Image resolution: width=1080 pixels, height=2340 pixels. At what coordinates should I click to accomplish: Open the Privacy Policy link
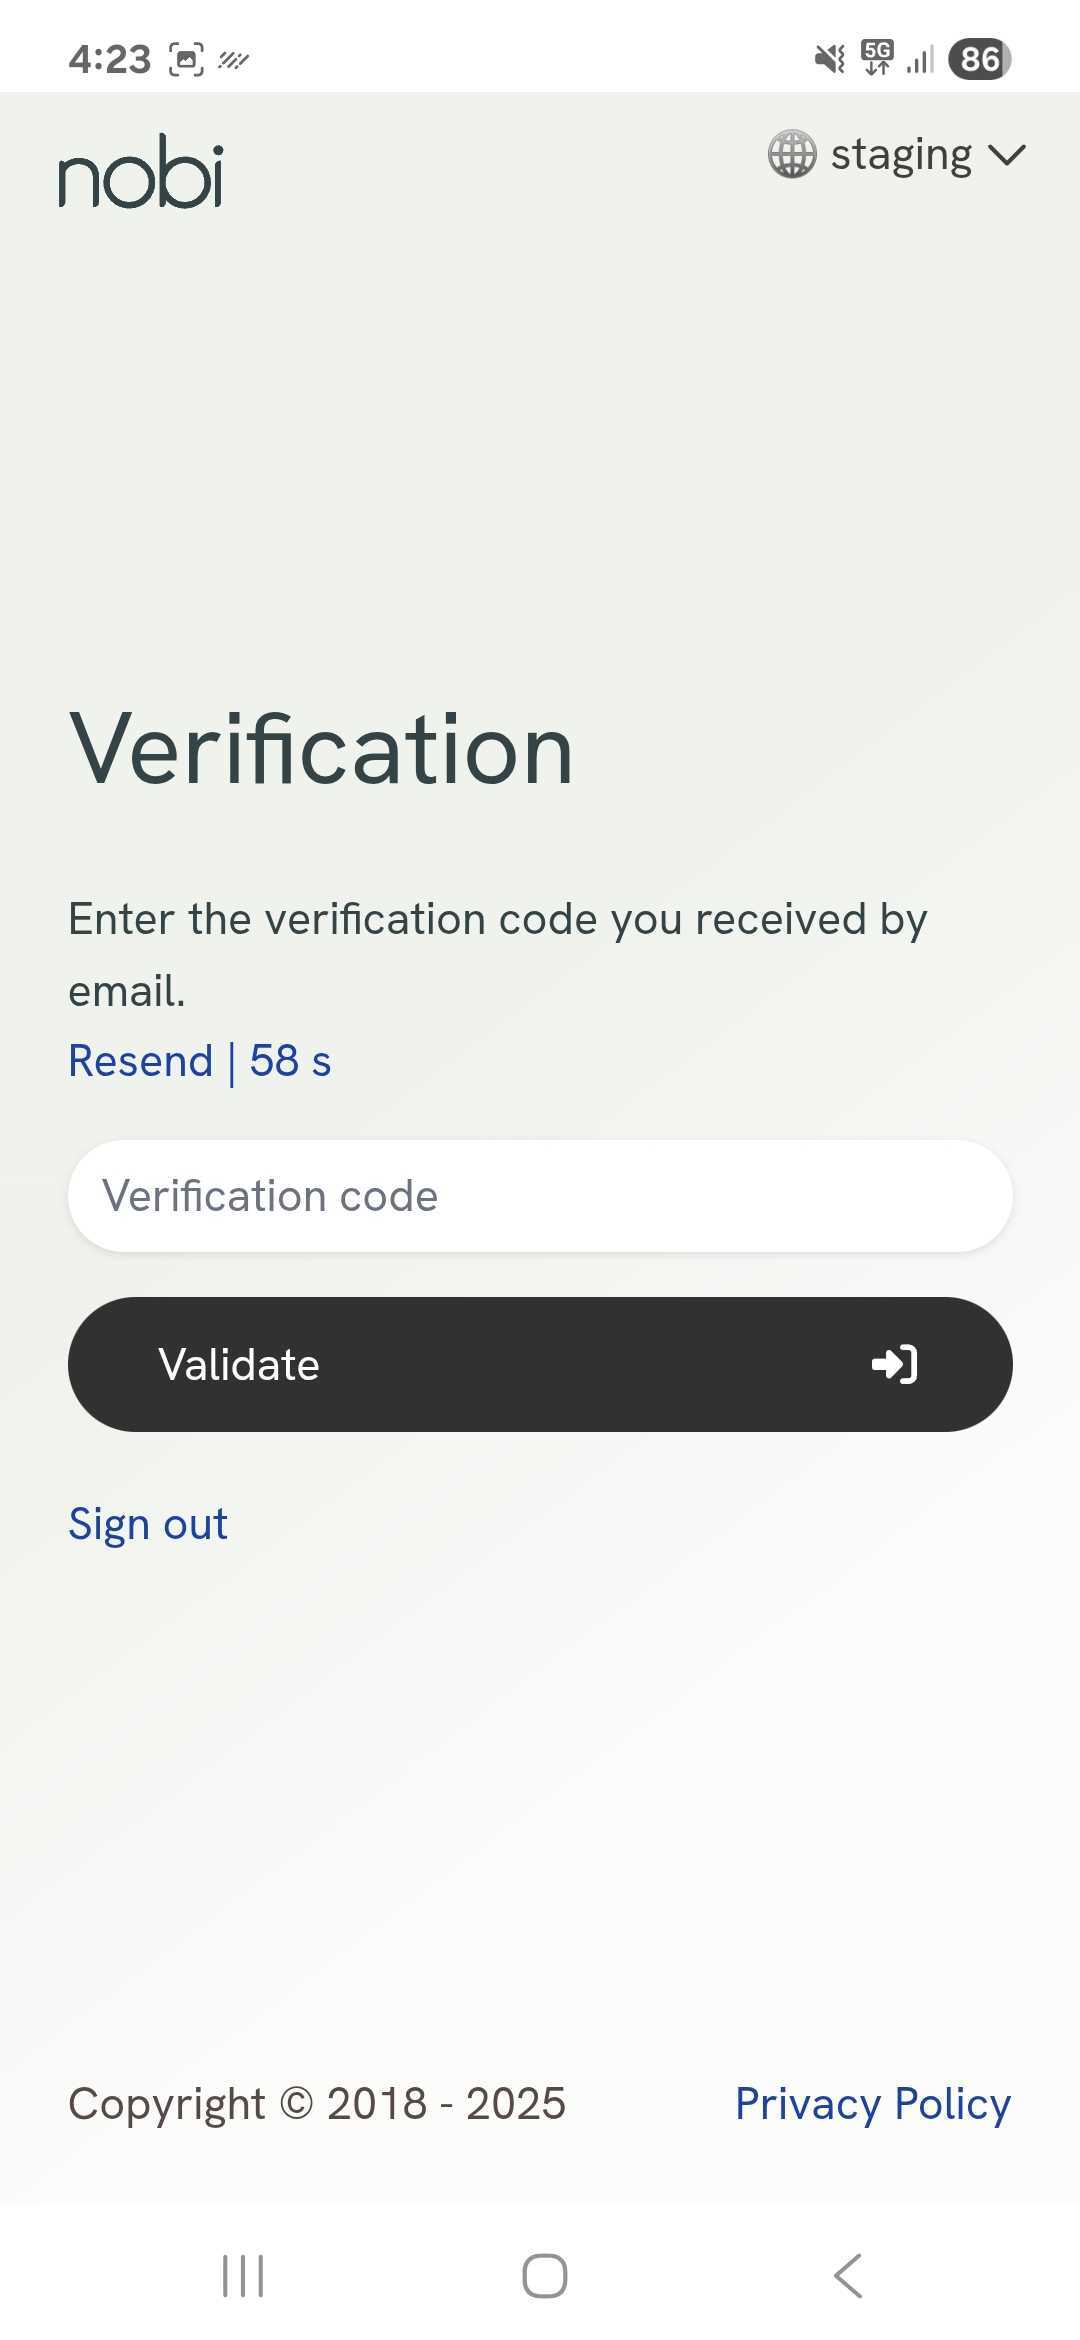tap(873, 2104)
